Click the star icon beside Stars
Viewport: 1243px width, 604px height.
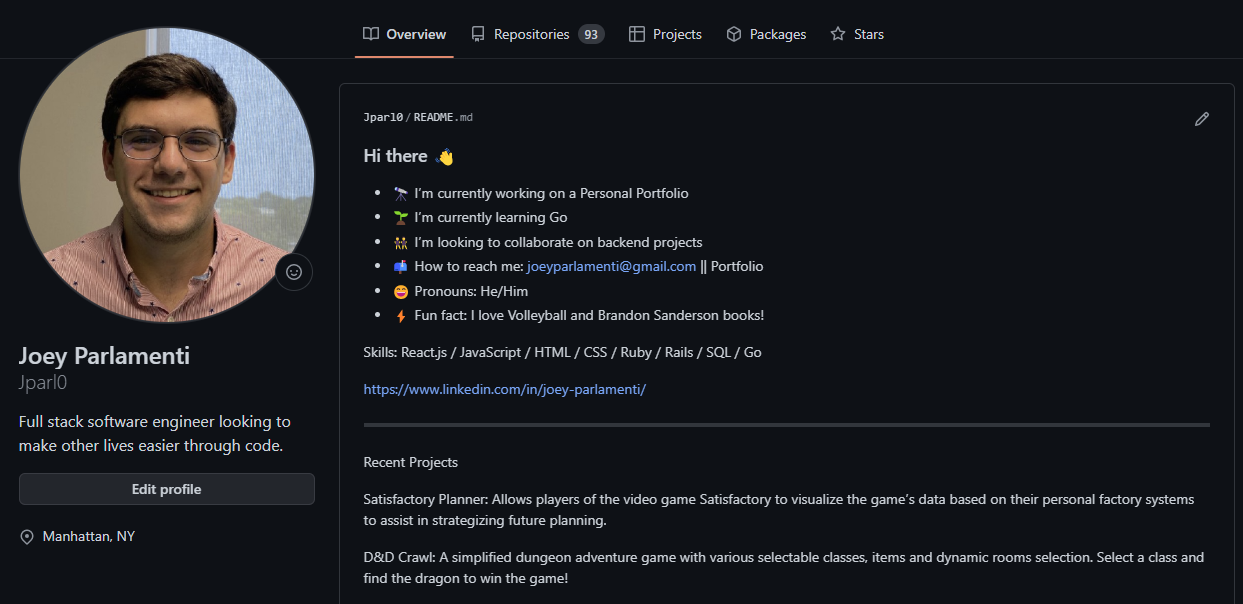(837, 34)
